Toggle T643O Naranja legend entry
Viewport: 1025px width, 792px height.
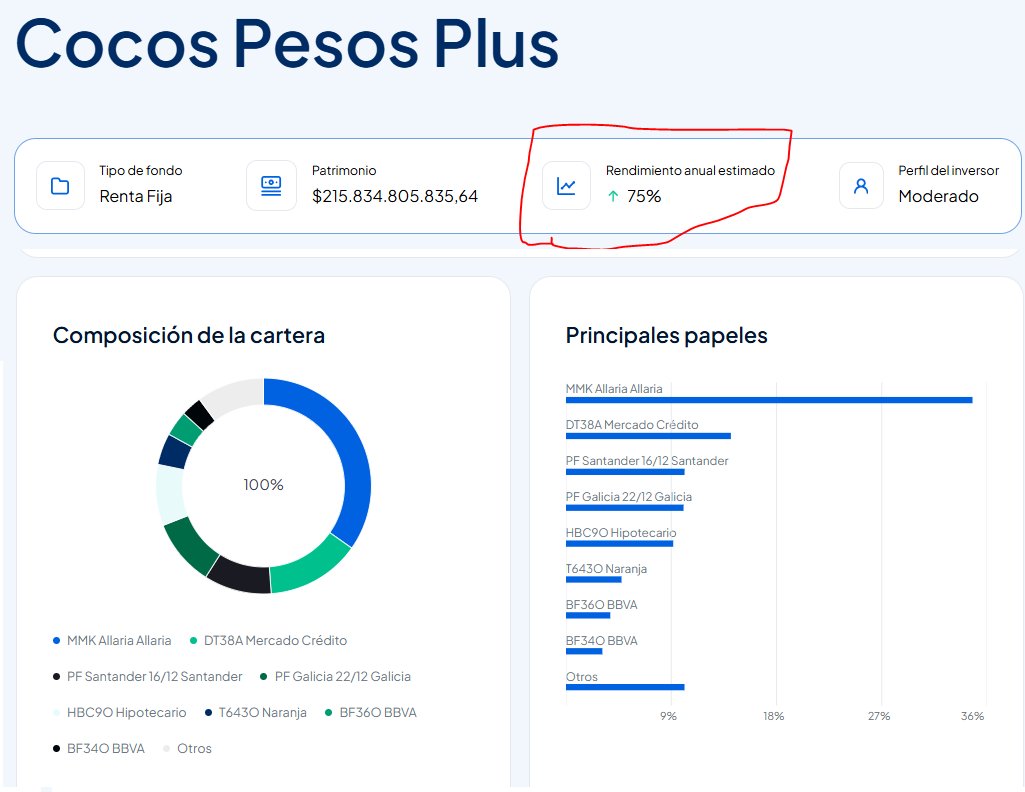[x=256, y=712]
